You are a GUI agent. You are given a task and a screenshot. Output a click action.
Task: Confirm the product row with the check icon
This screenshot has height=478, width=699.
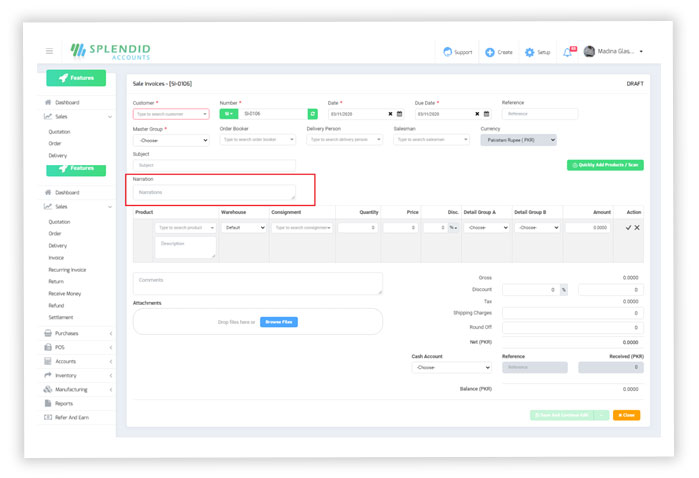pyautogui.click(x=628, y=228)
